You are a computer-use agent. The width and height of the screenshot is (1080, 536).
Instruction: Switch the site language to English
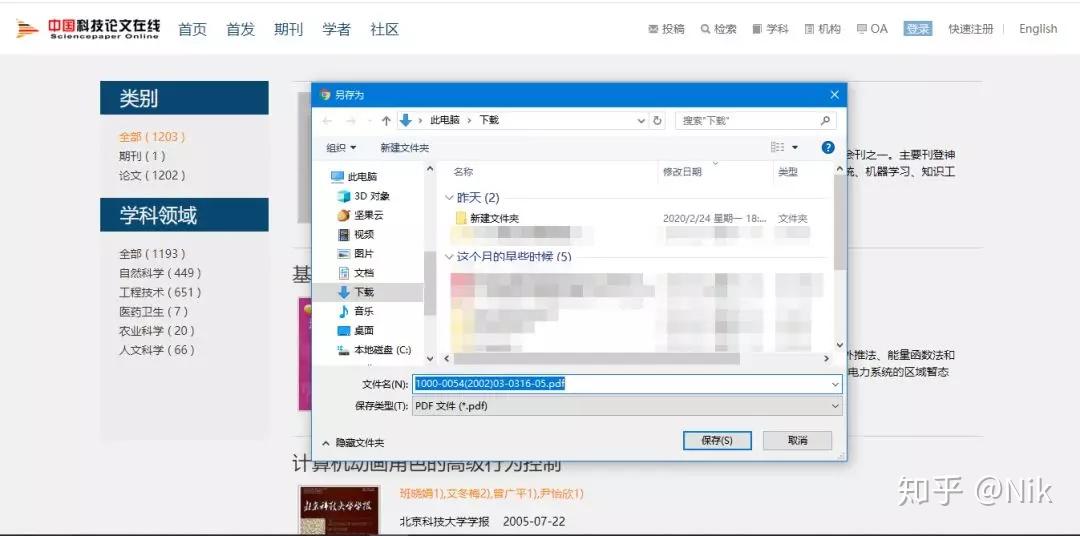1038,29
